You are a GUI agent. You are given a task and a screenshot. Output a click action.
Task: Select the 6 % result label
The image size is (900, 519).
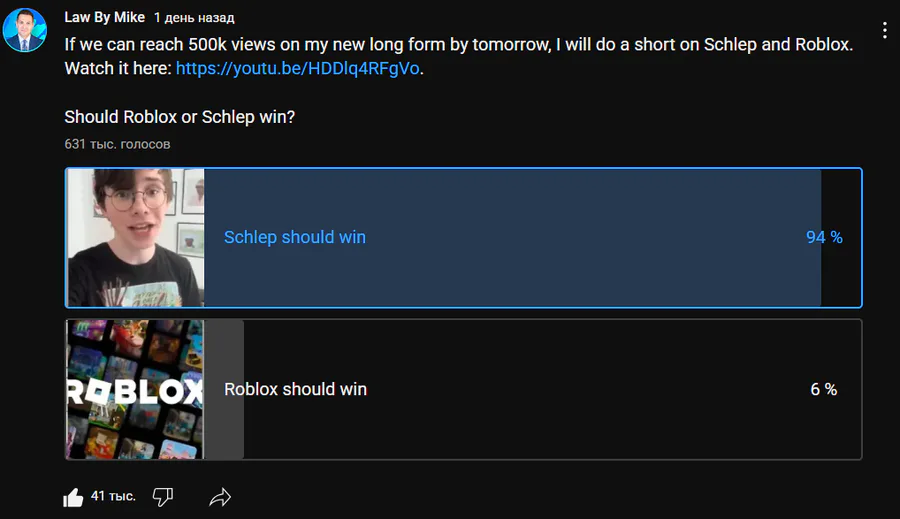click(824, 389)
